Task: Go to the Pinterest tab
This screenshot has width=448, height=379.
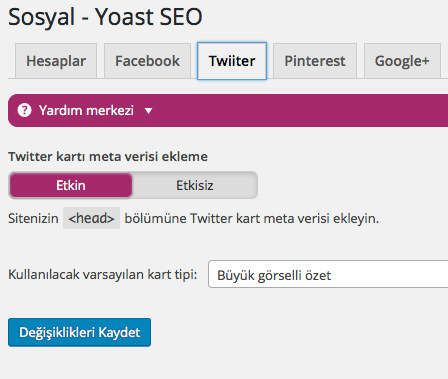Action: [x=315, y=61]
